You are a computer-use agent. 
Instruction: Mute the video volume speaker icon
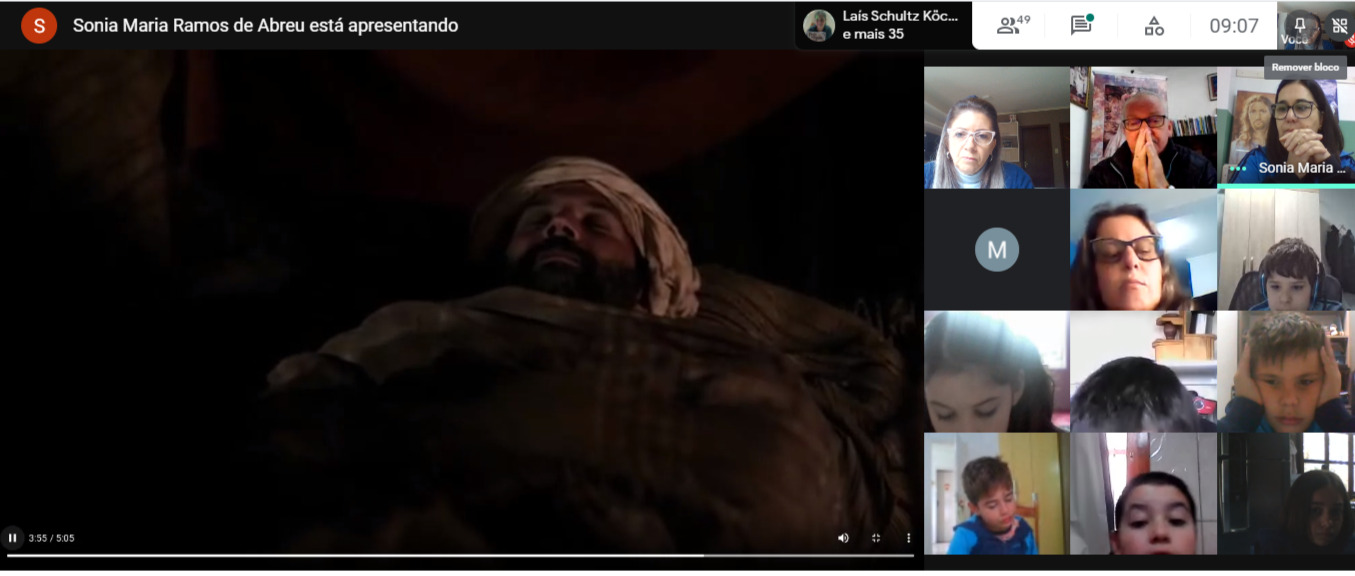coord(843,538)
